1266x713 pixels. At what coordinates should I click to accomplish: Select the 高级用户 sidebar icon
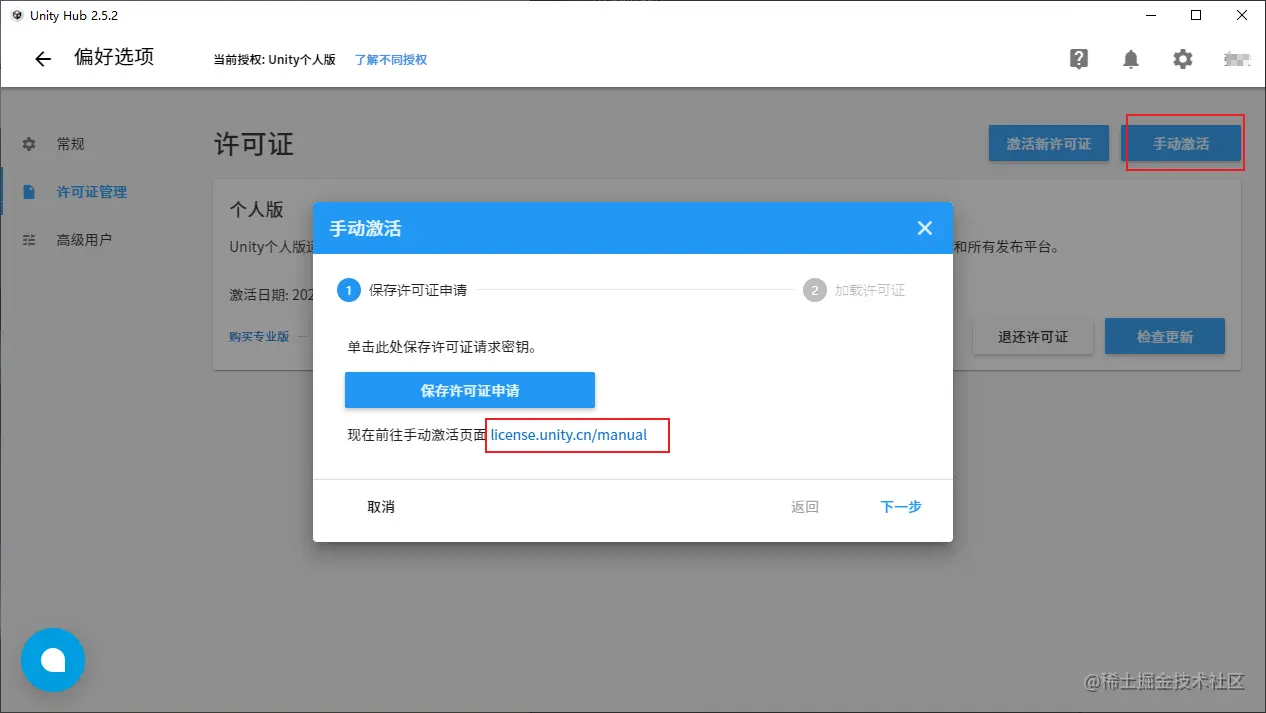(x=28, y=239)
